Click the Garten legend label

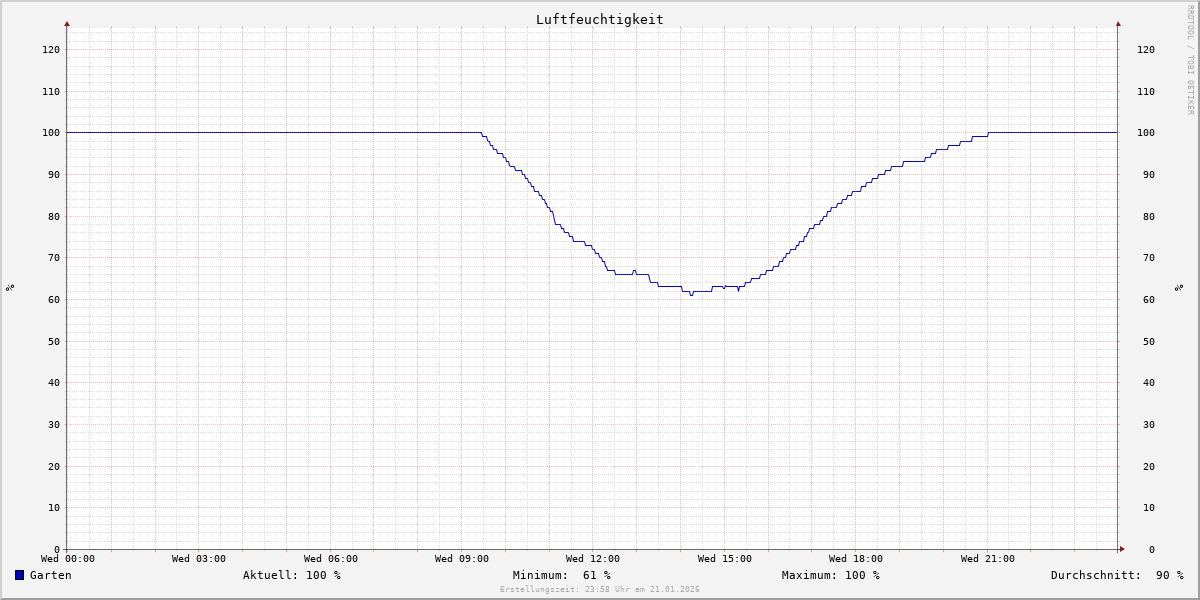point(50,575)
